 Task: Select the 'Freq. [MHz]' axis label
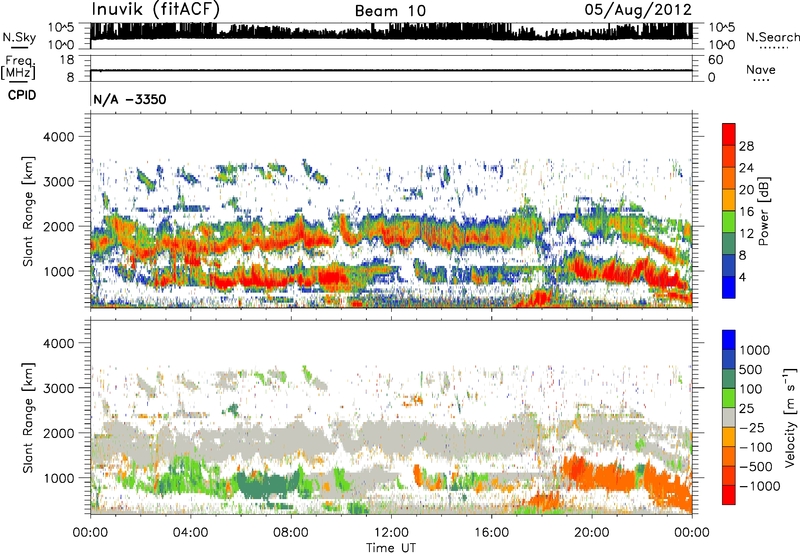click(x=19, y=68)
